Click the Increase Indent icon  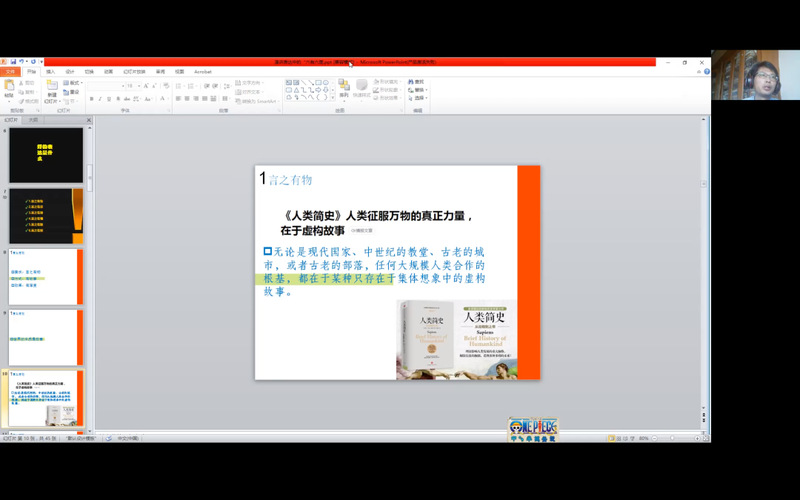(216, 86)
